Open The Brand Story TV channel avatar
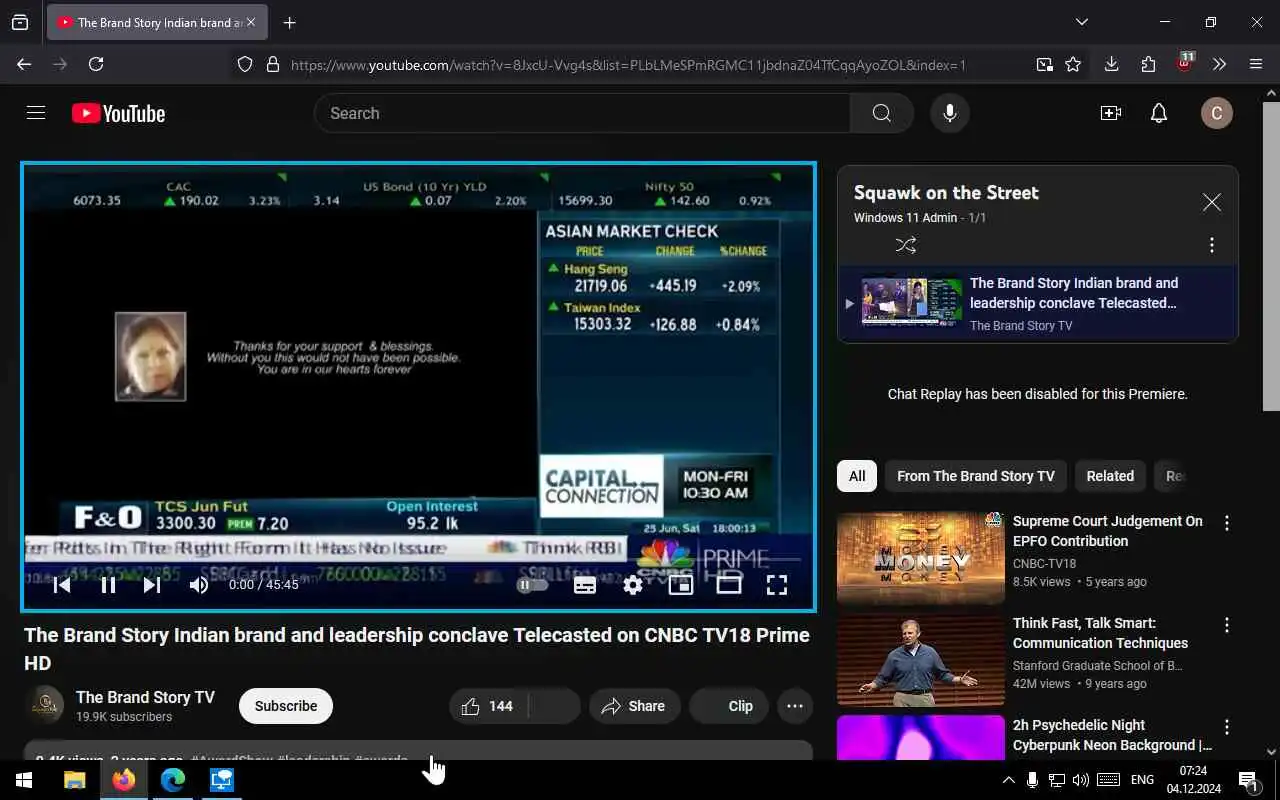 pos(44,706)
